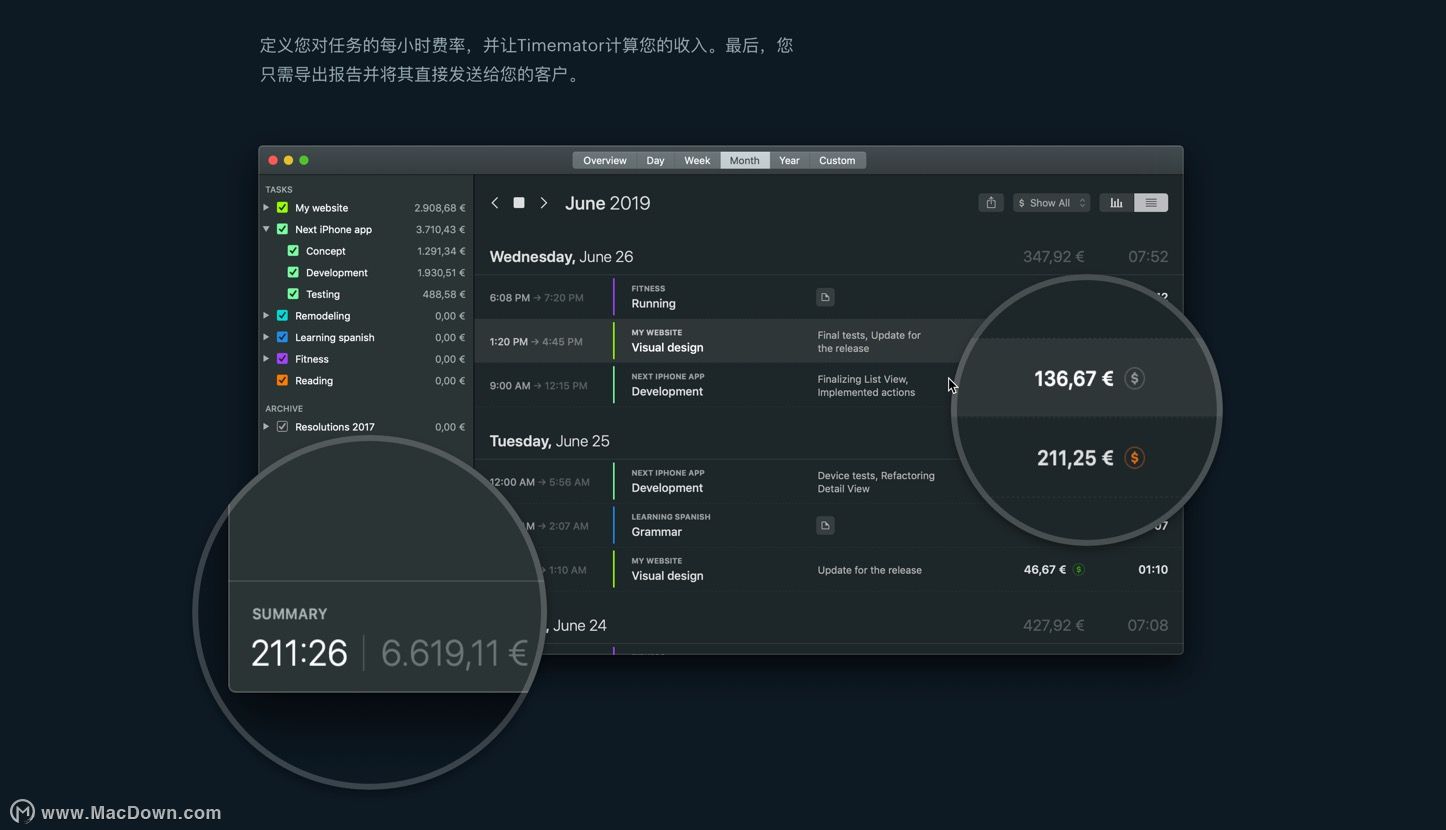
Task: Uncheck the Development subtask checkbox
Action: (x=293, y=272)
